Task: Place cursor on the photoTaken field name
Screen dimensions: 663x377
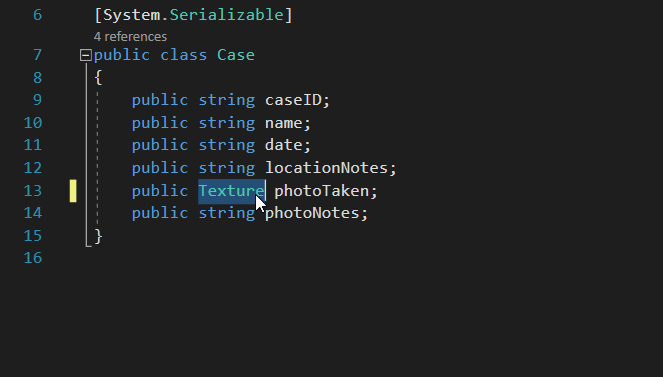Action: pyautogui.click(x=321, y=191)
